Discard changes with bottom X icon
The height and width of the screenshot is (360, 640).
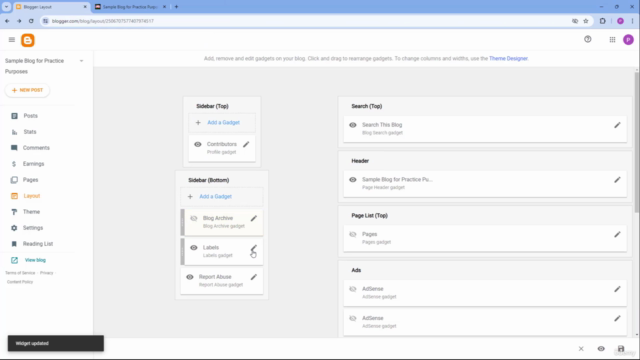581,349
